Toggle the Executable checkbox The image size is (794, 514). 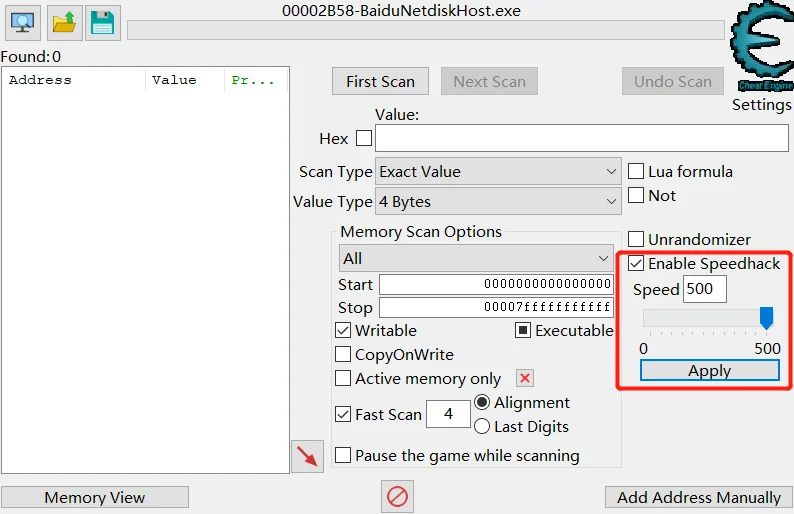(523, 330)
